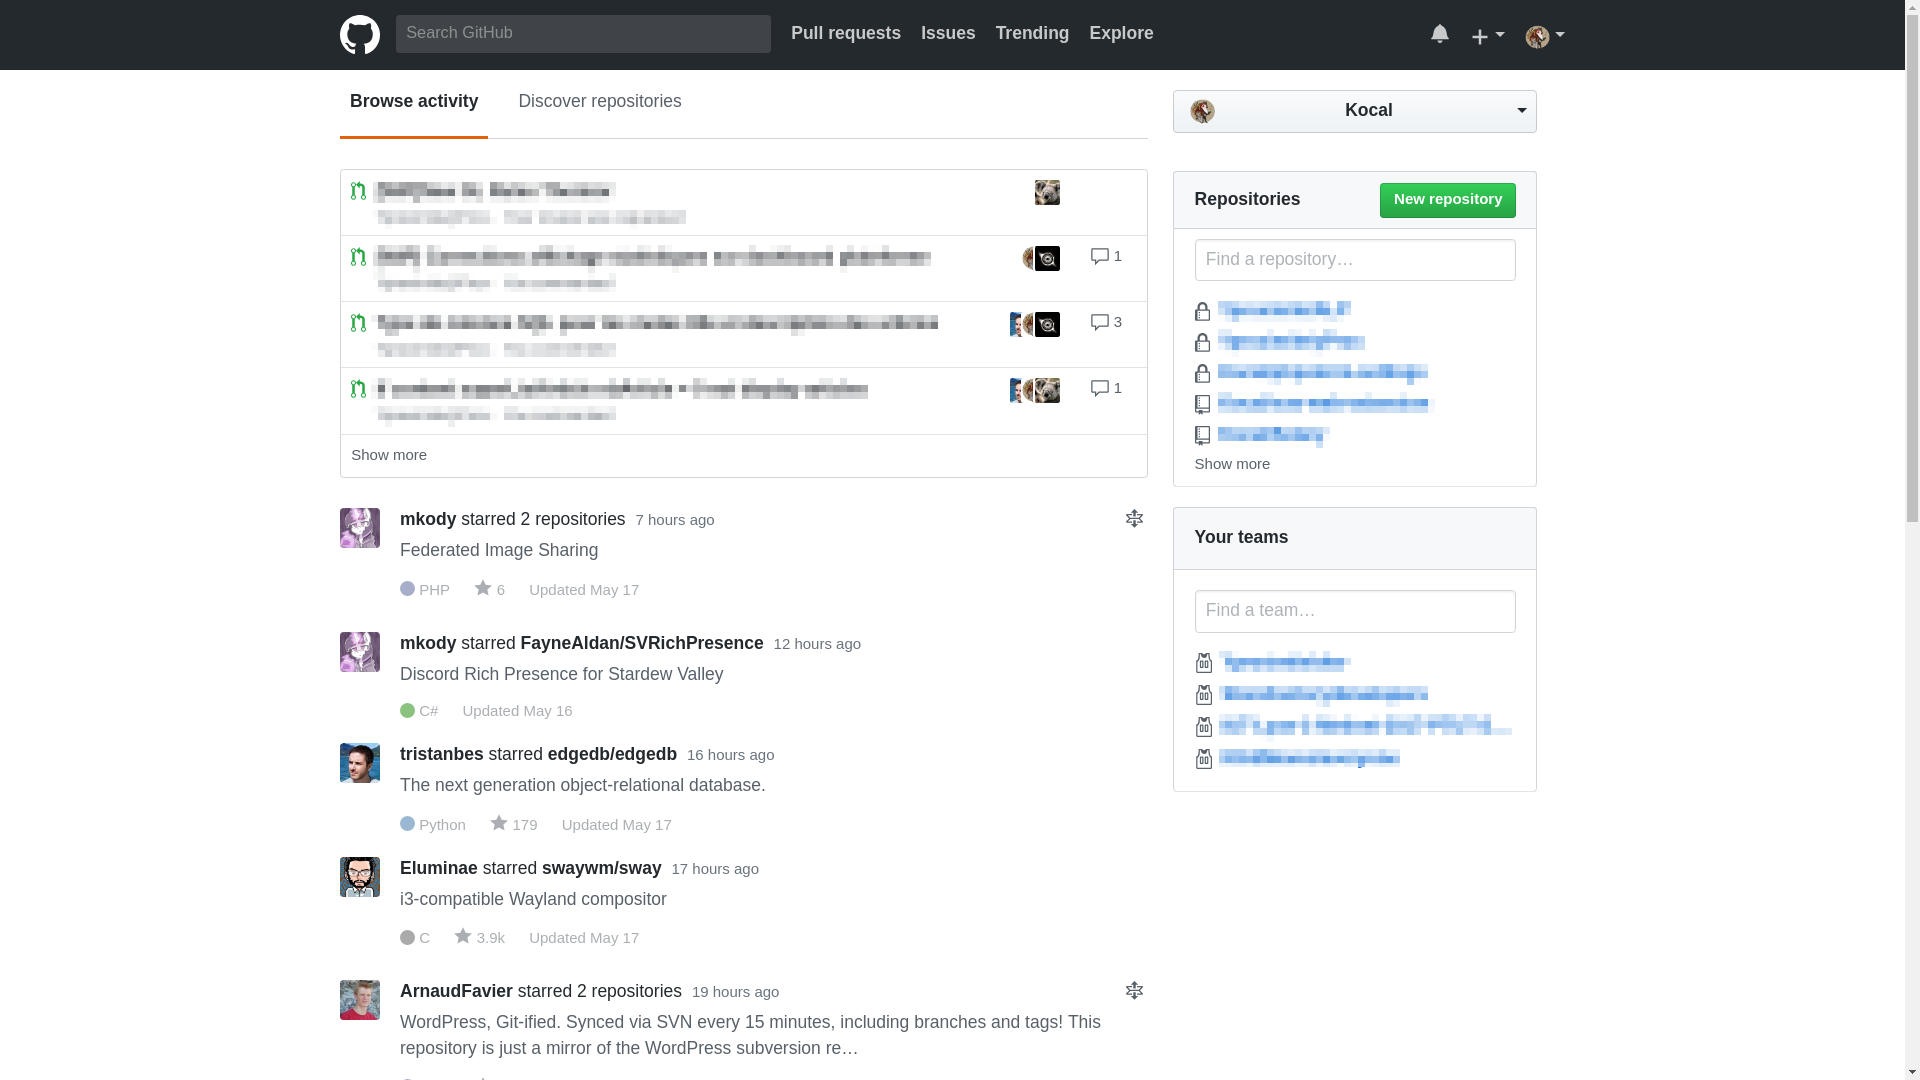Open the user avatar profile menu
1920x1080 pixels.
click(x=1545, y=36)
